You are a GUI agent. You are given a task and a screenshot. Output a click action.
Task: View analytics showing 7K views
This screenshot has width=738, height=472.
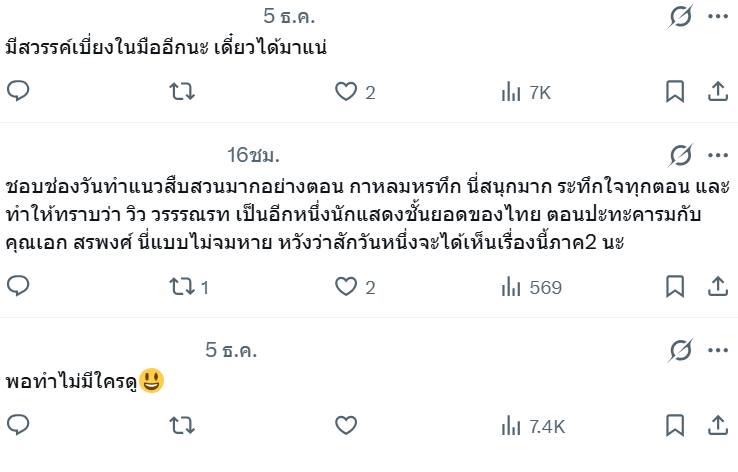pyautogui.click(x=526, y=92)
